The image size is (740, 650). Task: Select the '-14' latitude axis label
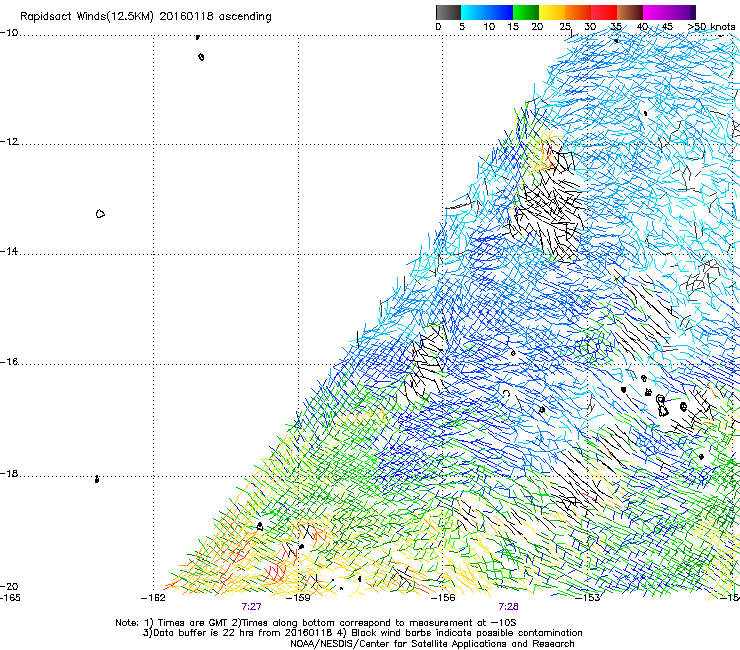9,251
